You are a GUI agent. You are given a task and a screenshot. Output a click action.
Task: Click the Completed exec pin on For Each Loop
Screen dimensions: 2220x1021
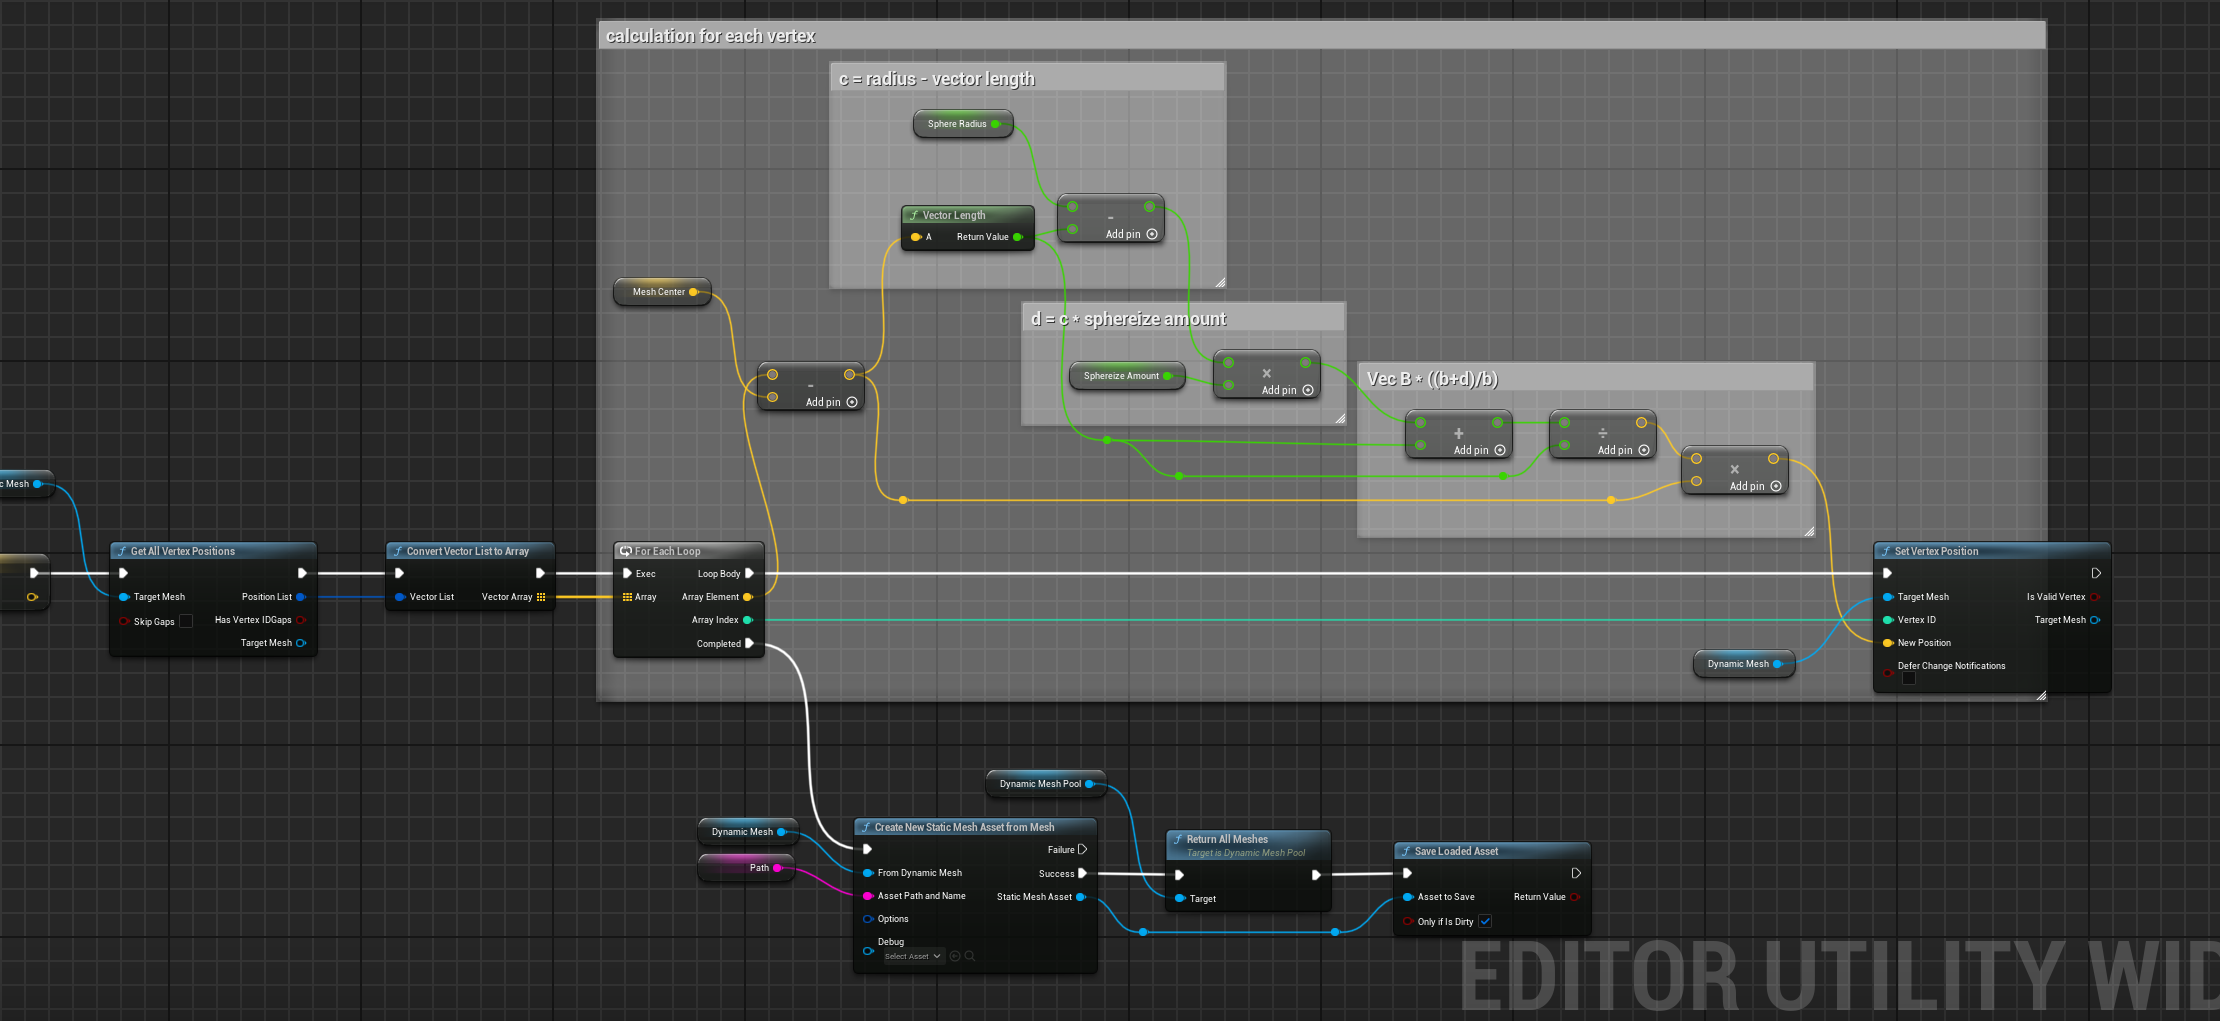pos(749,643)
